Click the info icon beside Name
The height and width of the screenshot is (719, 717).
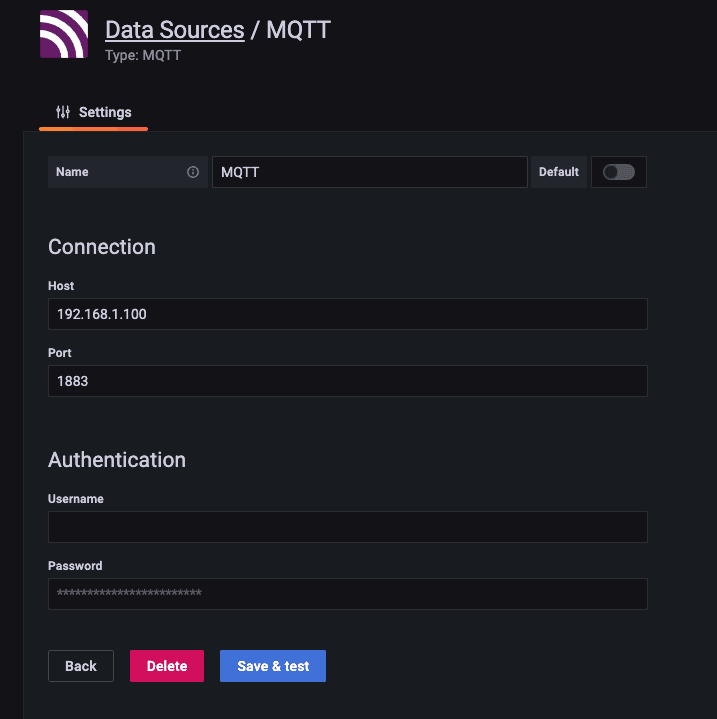point(193,172)
